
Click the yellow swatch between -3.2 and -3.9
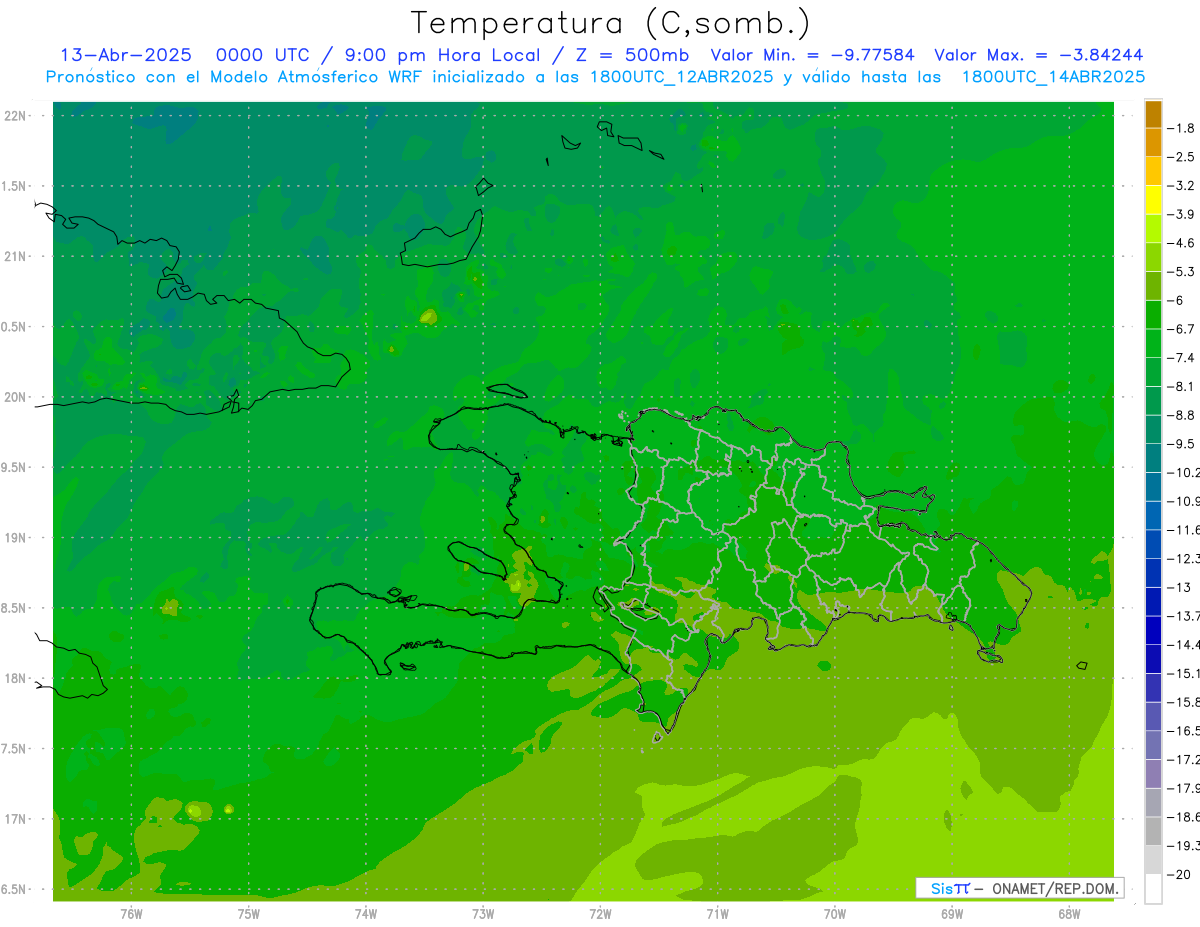[x=1153, y=201]
